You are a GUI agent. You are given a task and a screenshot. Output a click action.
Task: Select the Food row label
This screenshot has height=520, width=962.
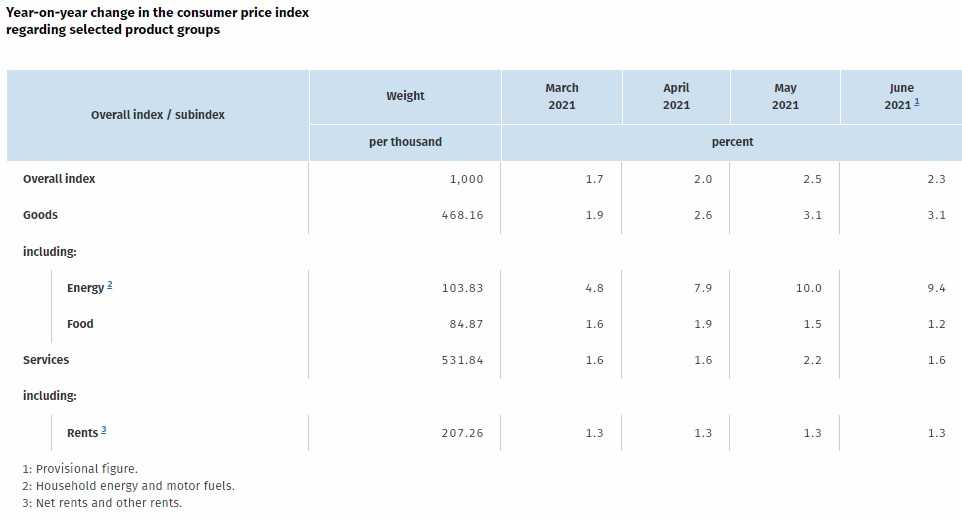tap(80, 324)
